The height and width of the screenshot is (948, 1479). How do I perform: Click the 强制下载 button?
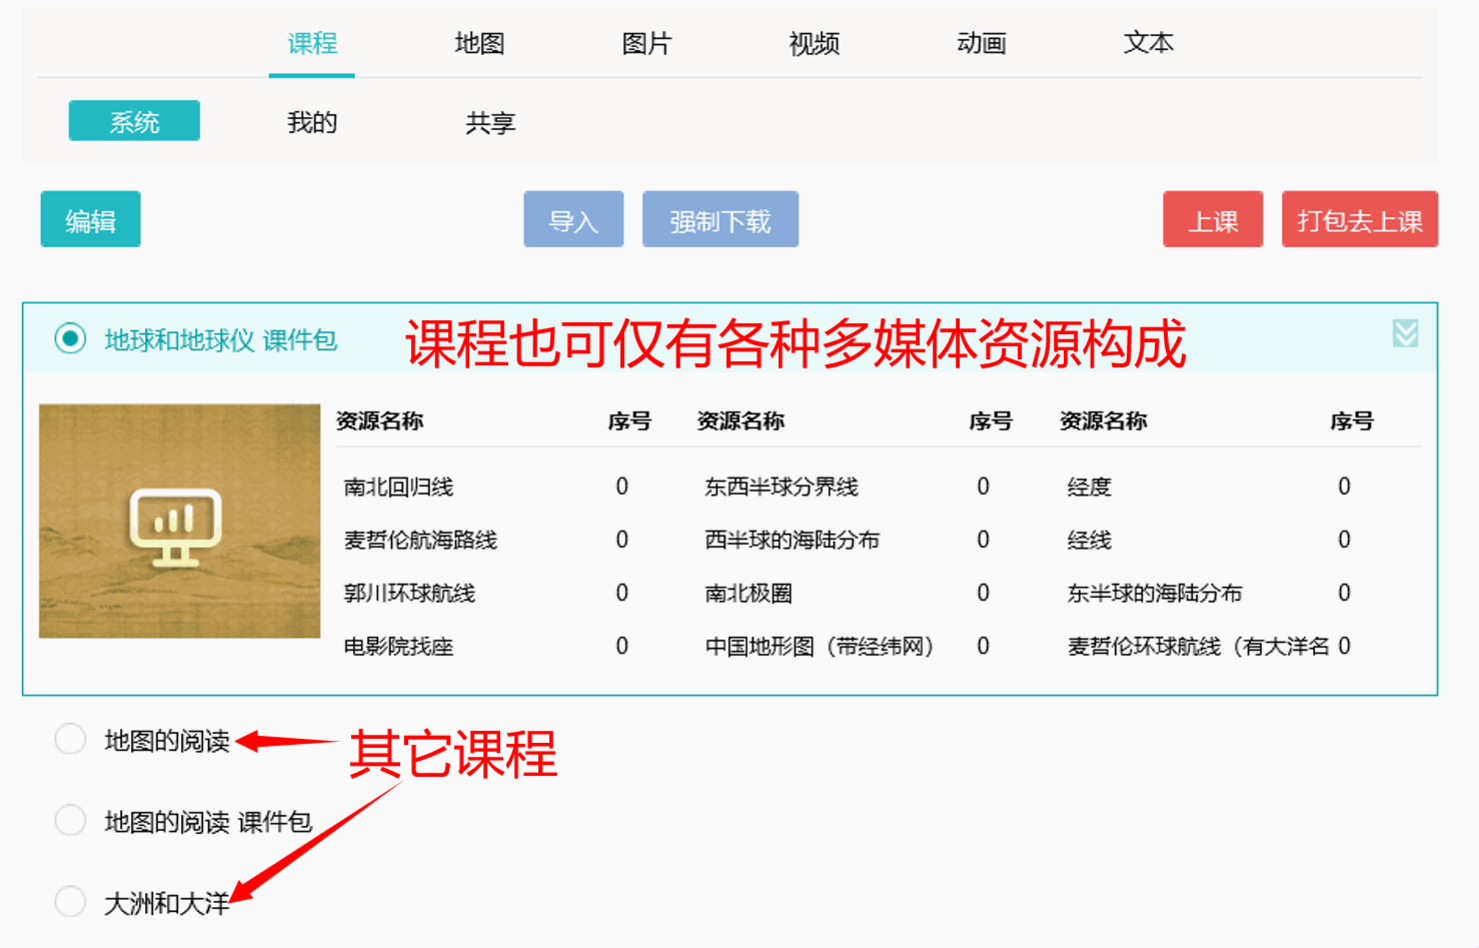(x=720, y=220)
